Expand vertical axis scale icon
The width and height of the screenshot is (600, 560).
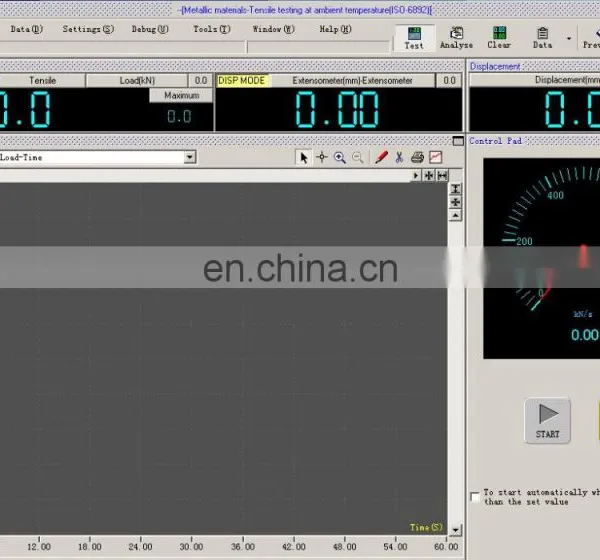455,189
